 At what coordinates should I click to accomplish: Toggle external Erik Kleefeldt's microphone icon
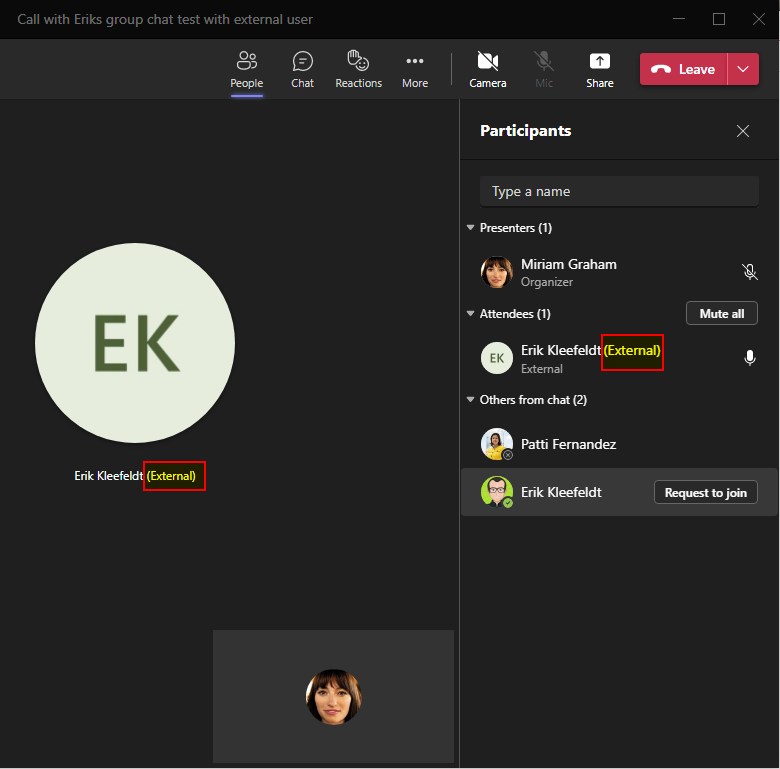point(749,358)
